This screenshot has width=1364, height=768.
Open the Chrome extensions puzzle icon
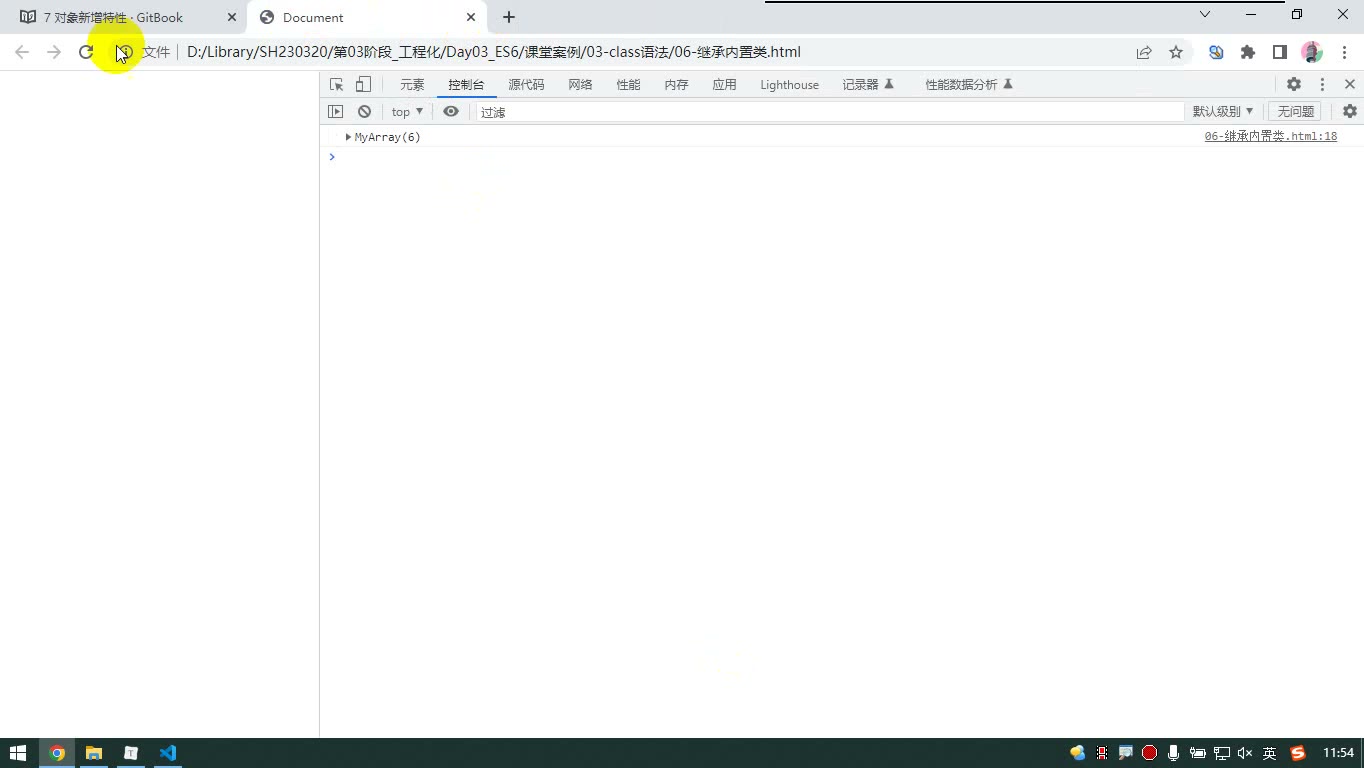coord(1248,52)
